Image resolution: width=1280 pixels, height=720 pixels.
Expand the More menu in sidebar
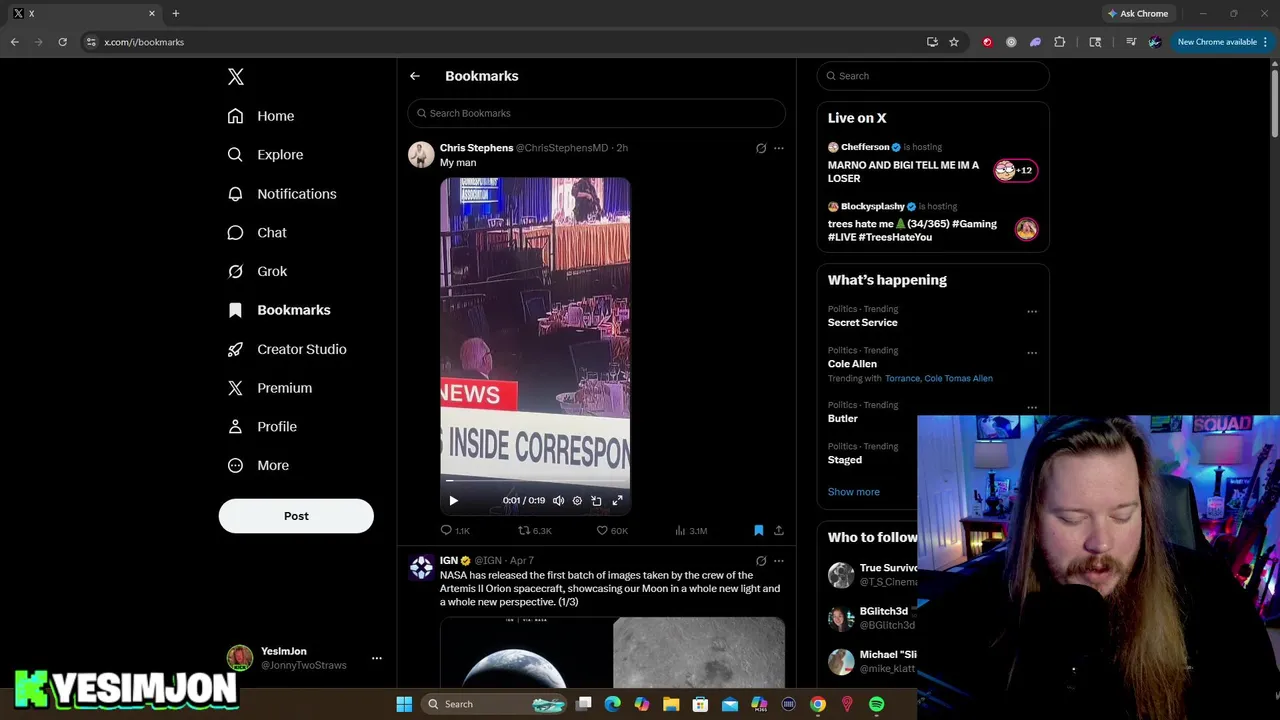pos(258,466)
